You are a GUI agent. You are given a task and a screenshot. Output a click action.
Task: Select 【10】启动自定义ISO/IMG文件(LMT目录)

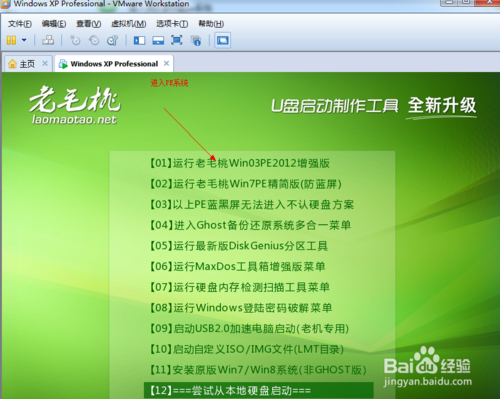pyautogui.click(x=247, y=349)
